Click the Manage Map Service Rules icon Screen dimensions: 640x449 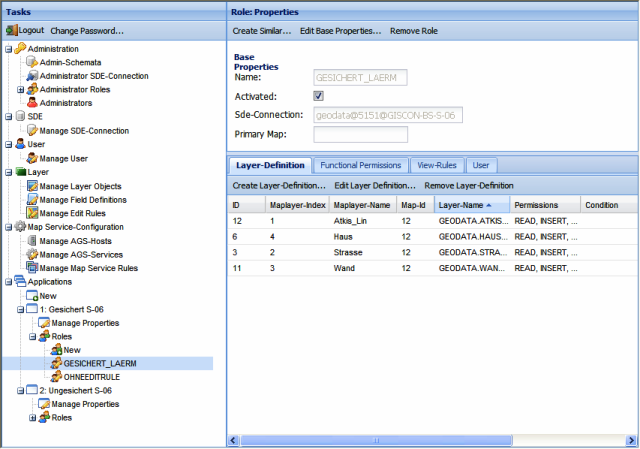pos(32,268)
